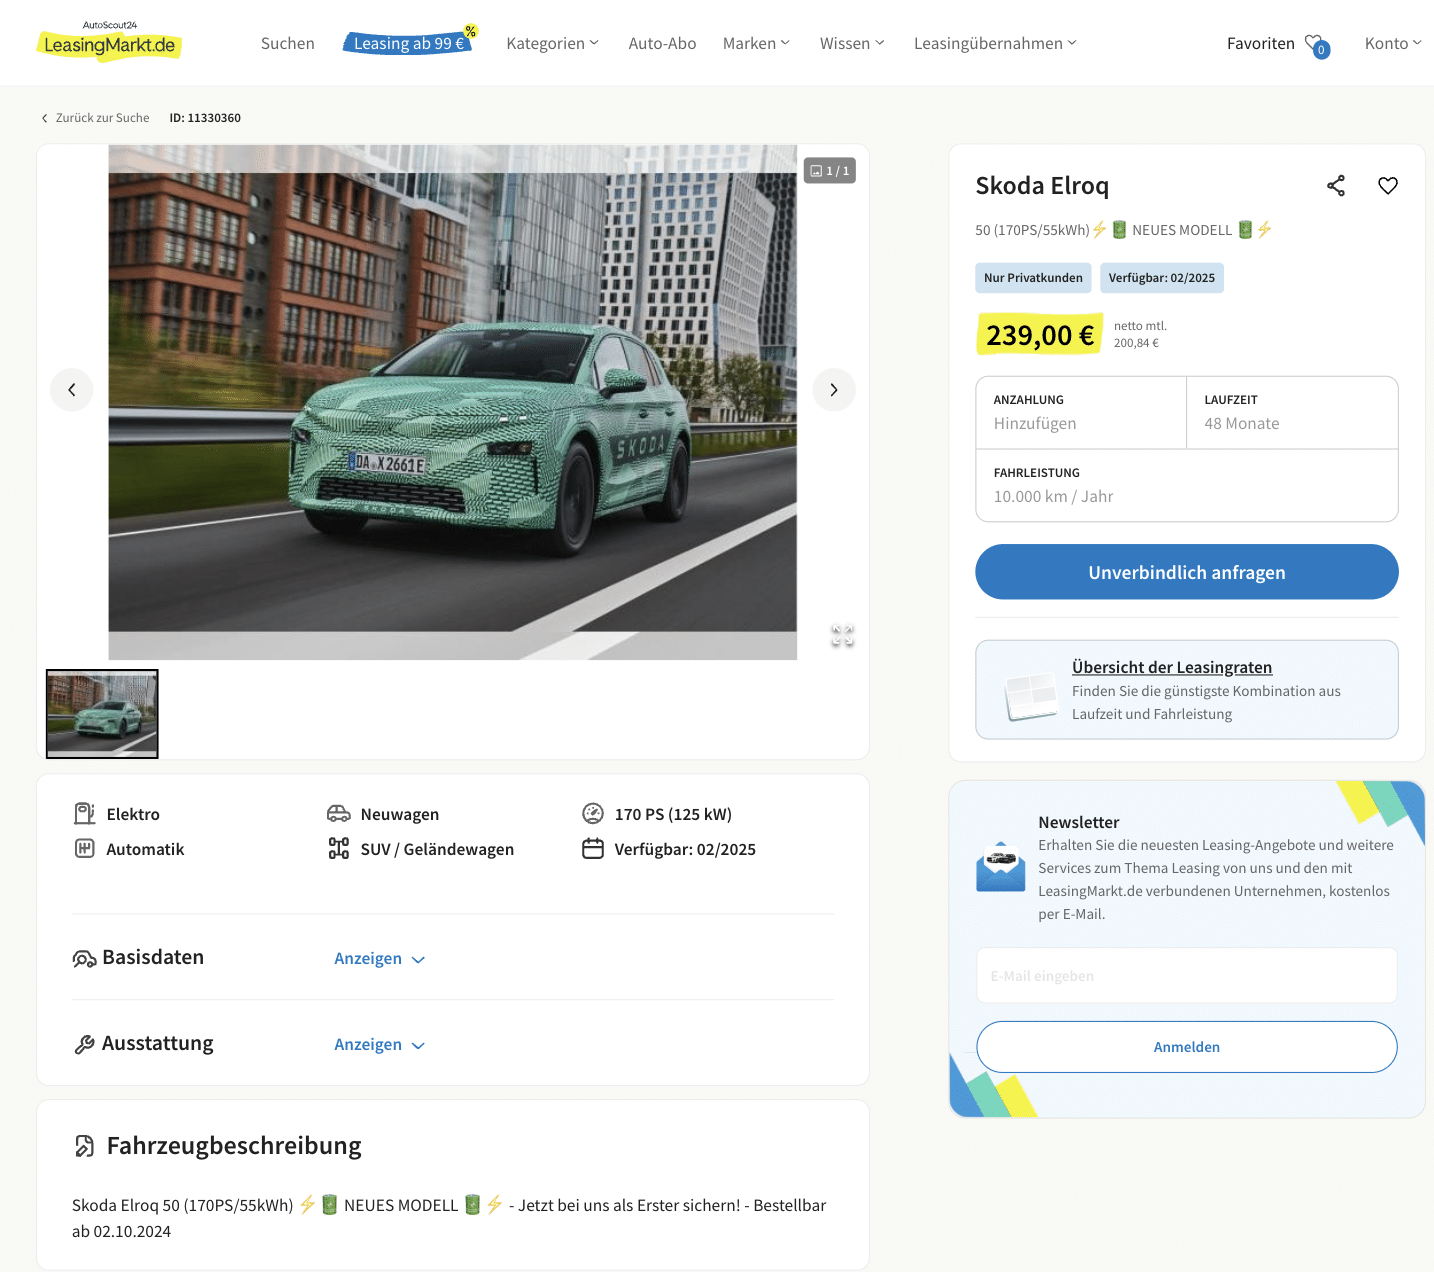Click the Fahrzeugbeschreibung document icon

[85, 1146]
